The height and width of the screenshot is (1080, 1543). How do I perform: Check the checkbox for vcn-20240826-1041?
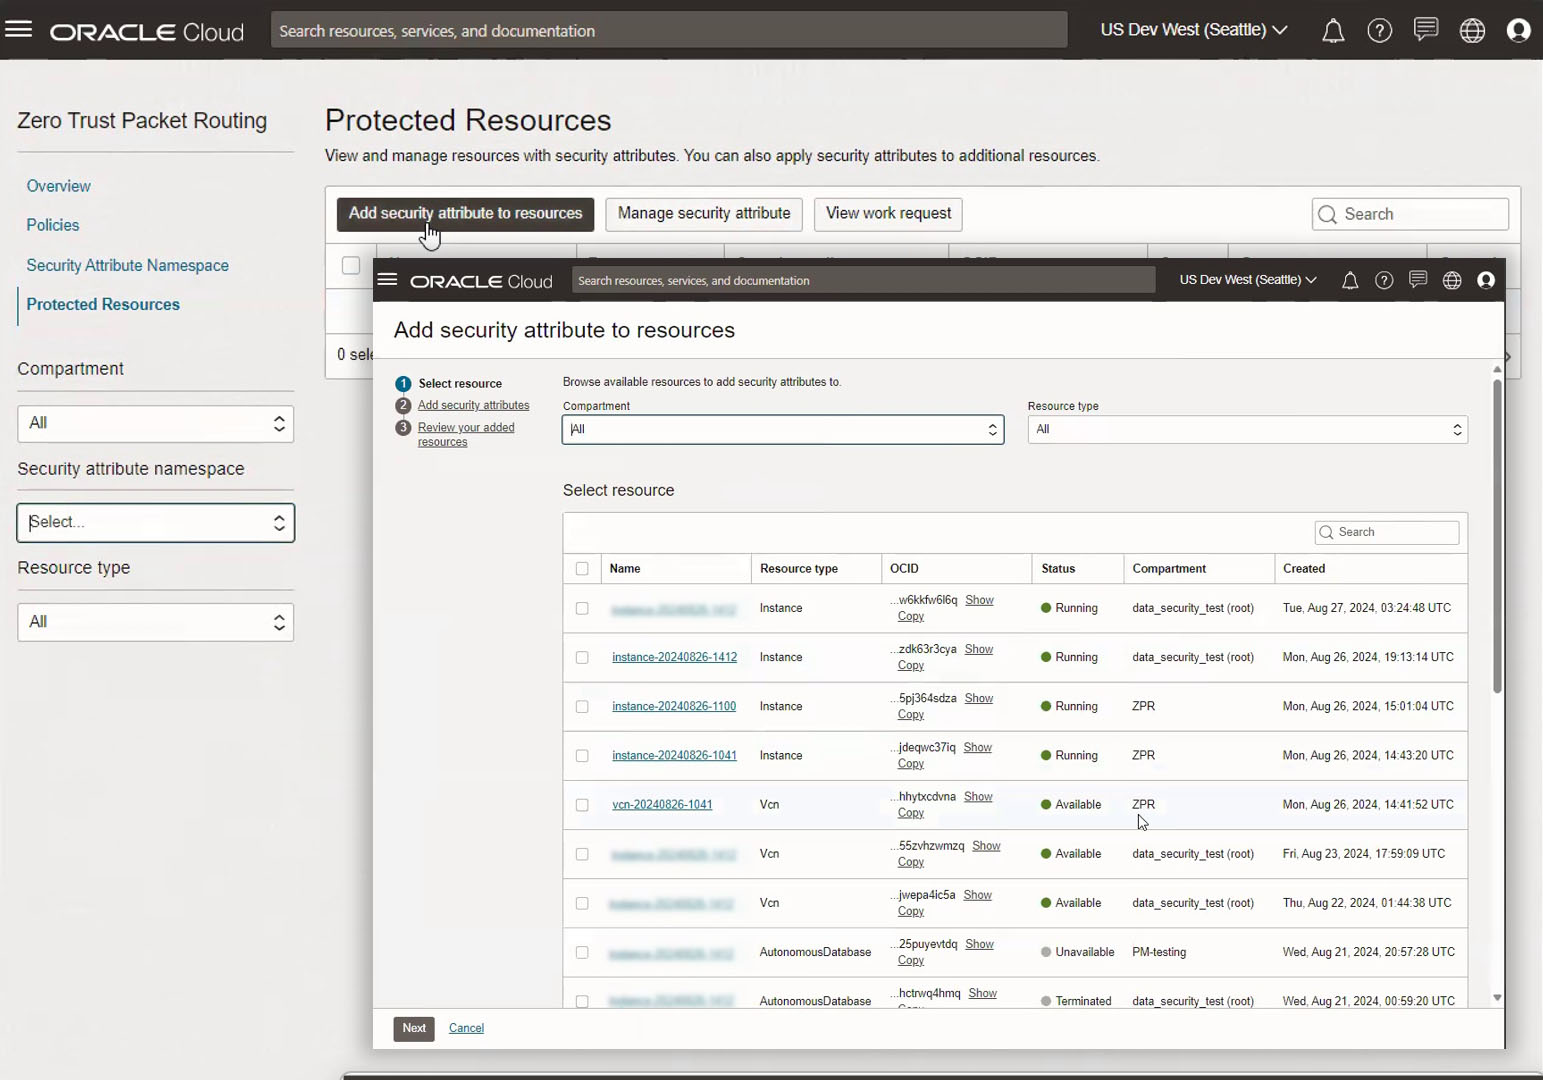click(582, 804)
